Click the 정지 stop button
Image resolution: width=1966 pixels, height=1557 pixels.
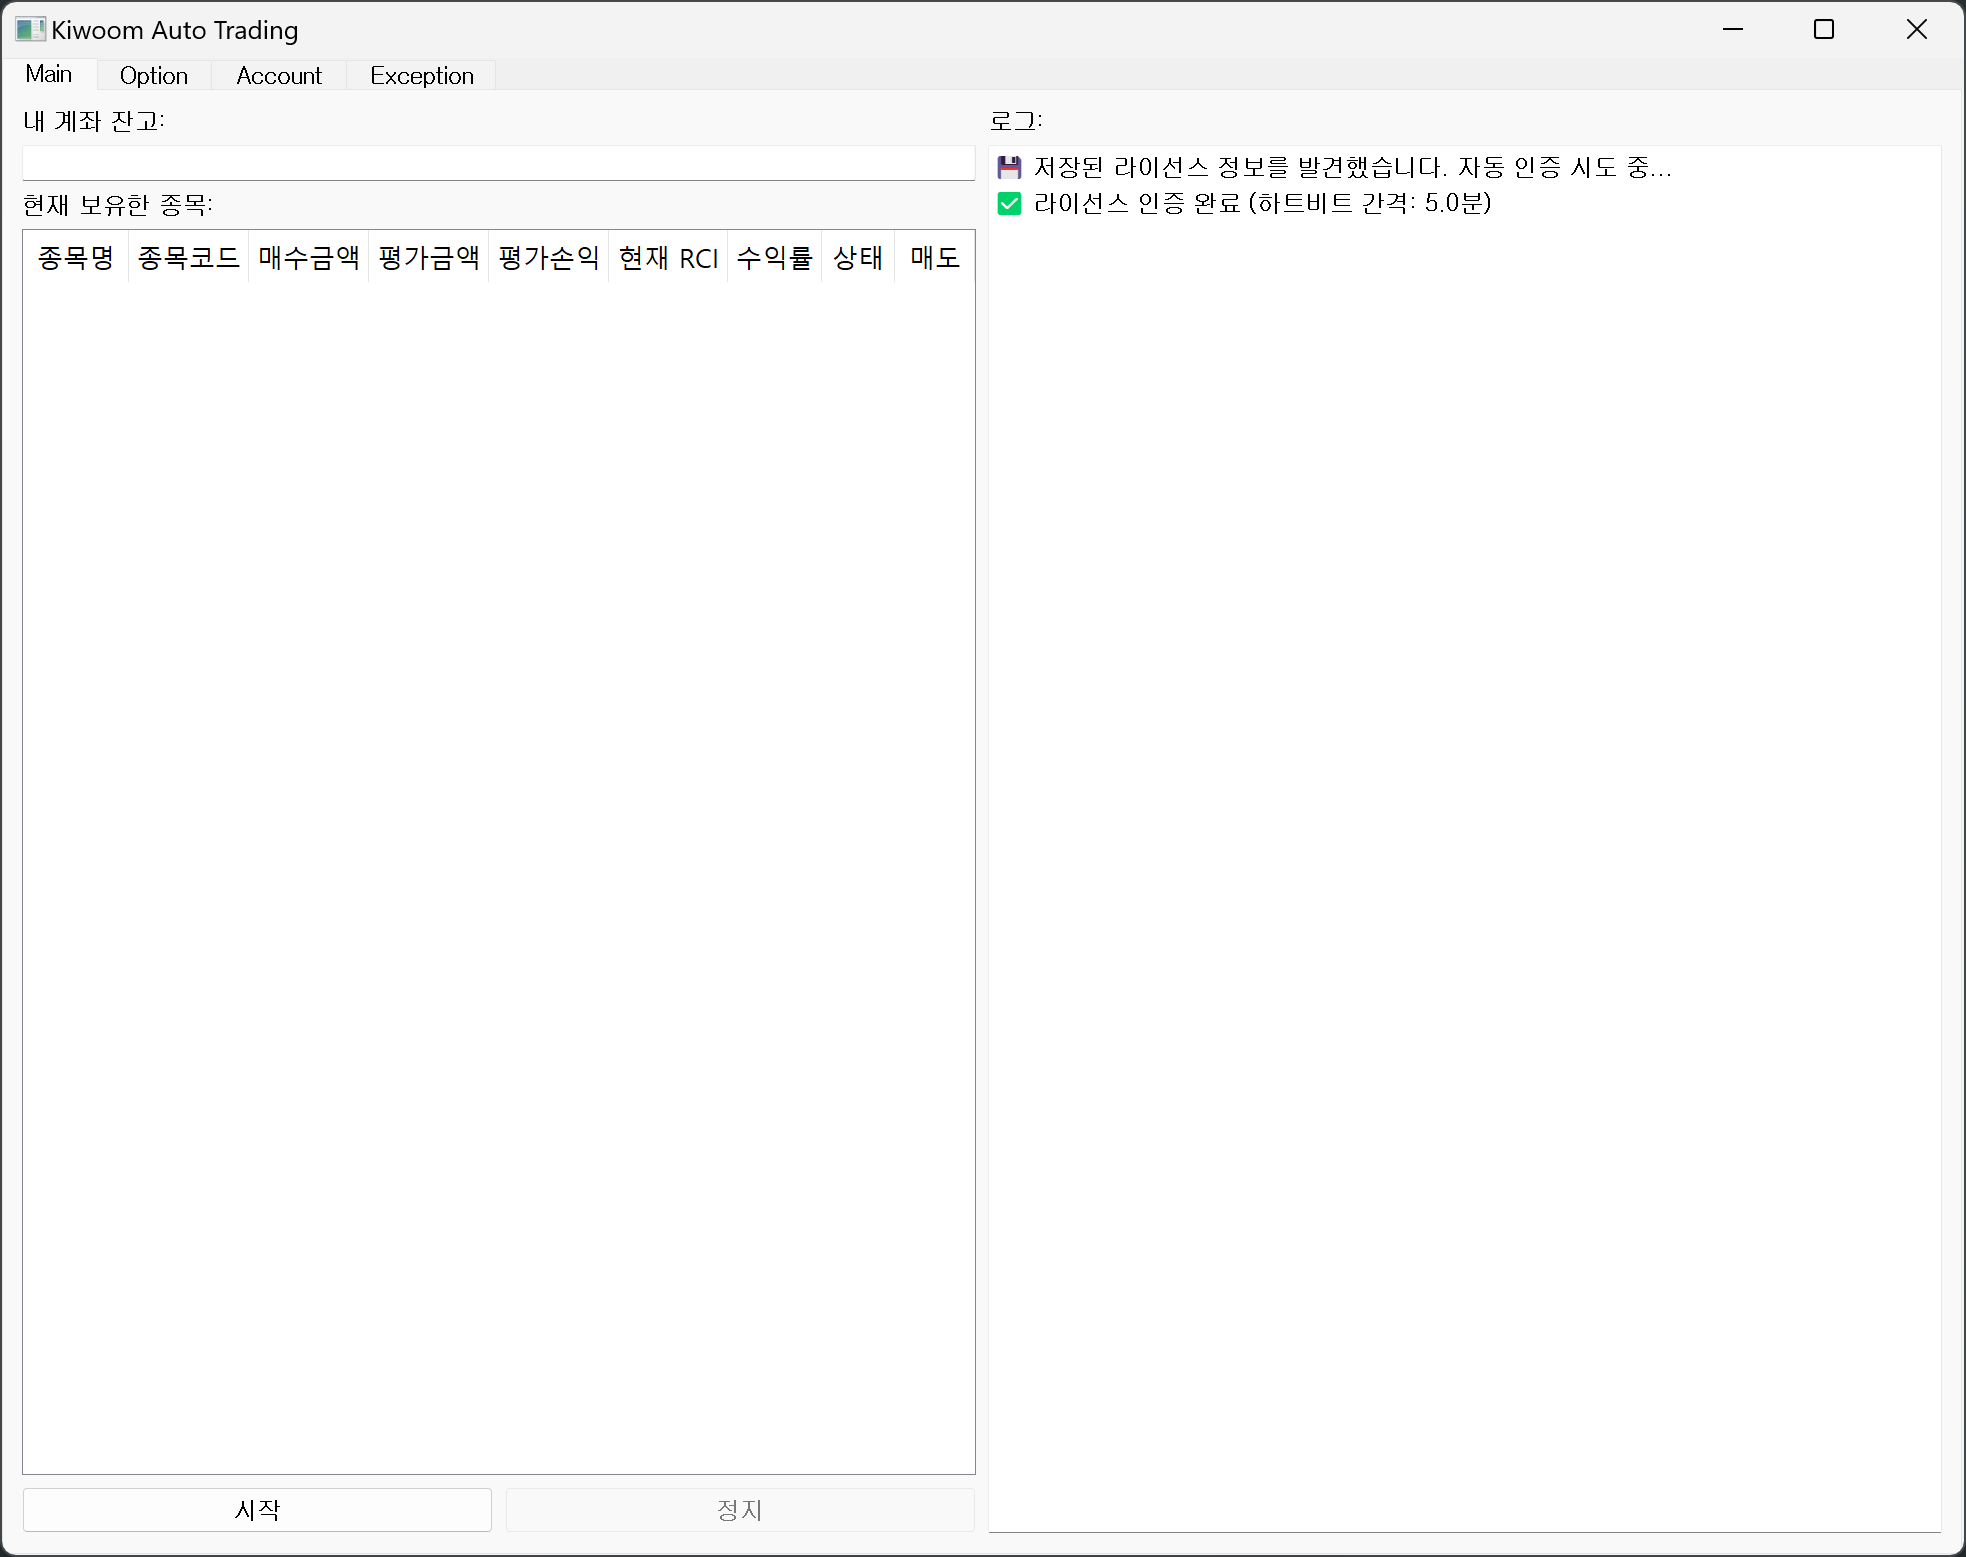[739, 1509]
